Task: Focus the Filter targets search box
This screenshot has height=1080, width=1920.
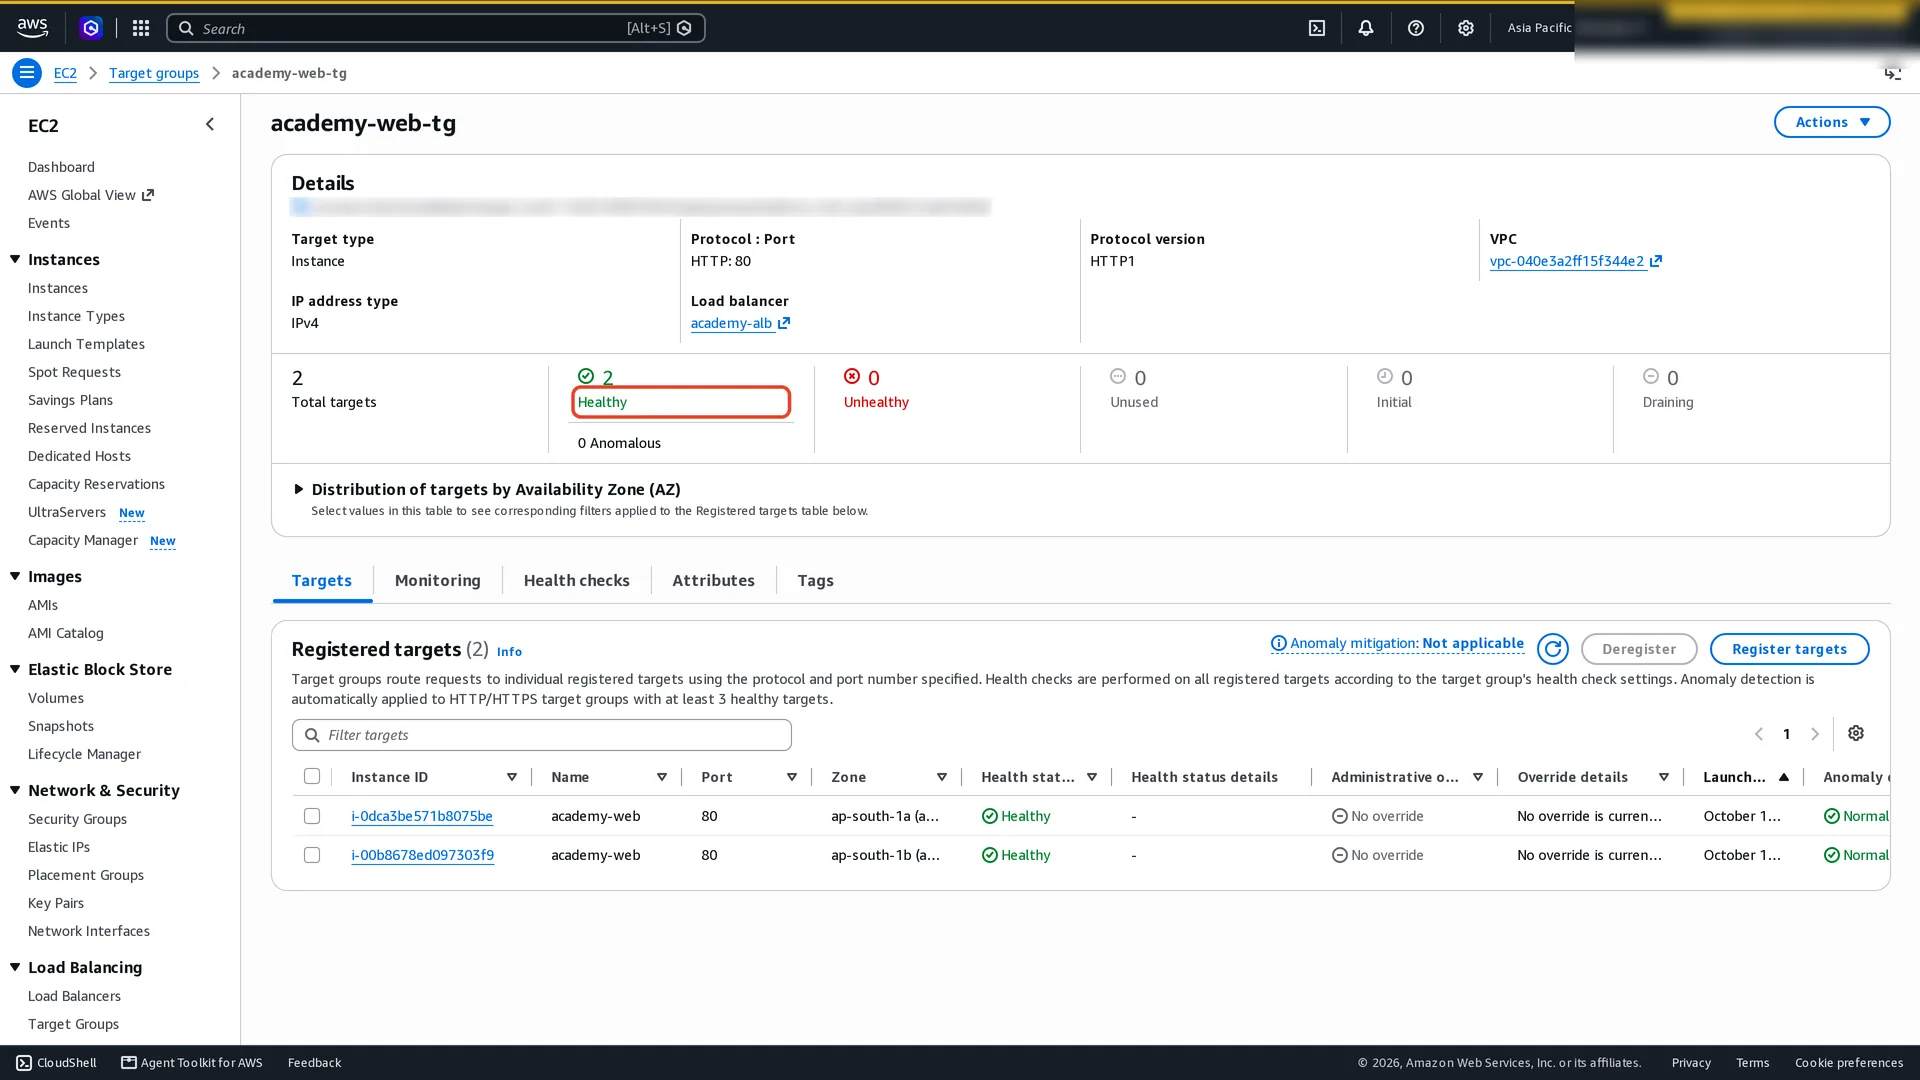Action: point(542,735)
